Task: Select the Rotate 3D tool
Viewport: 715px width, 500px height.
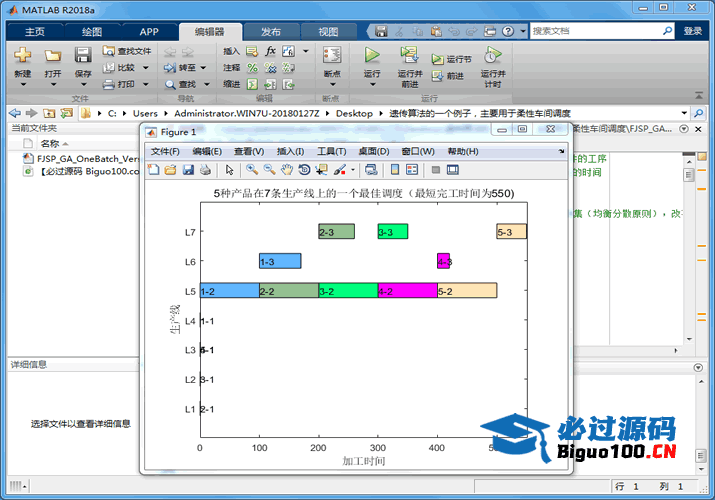Action: point(304,170)
